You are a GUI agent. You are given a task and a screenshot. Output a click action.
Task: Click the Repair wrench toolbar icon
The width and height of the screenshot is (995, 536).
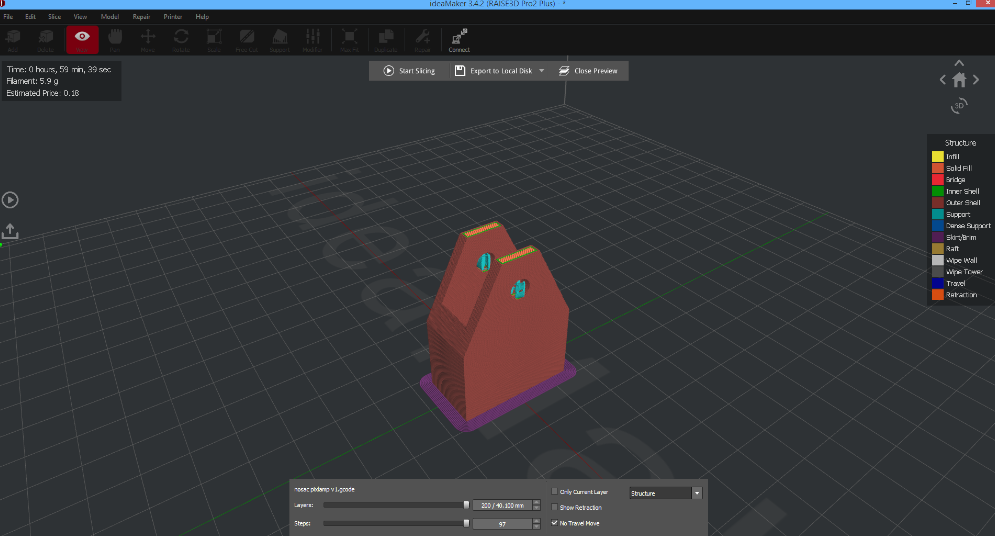[423, 39]
